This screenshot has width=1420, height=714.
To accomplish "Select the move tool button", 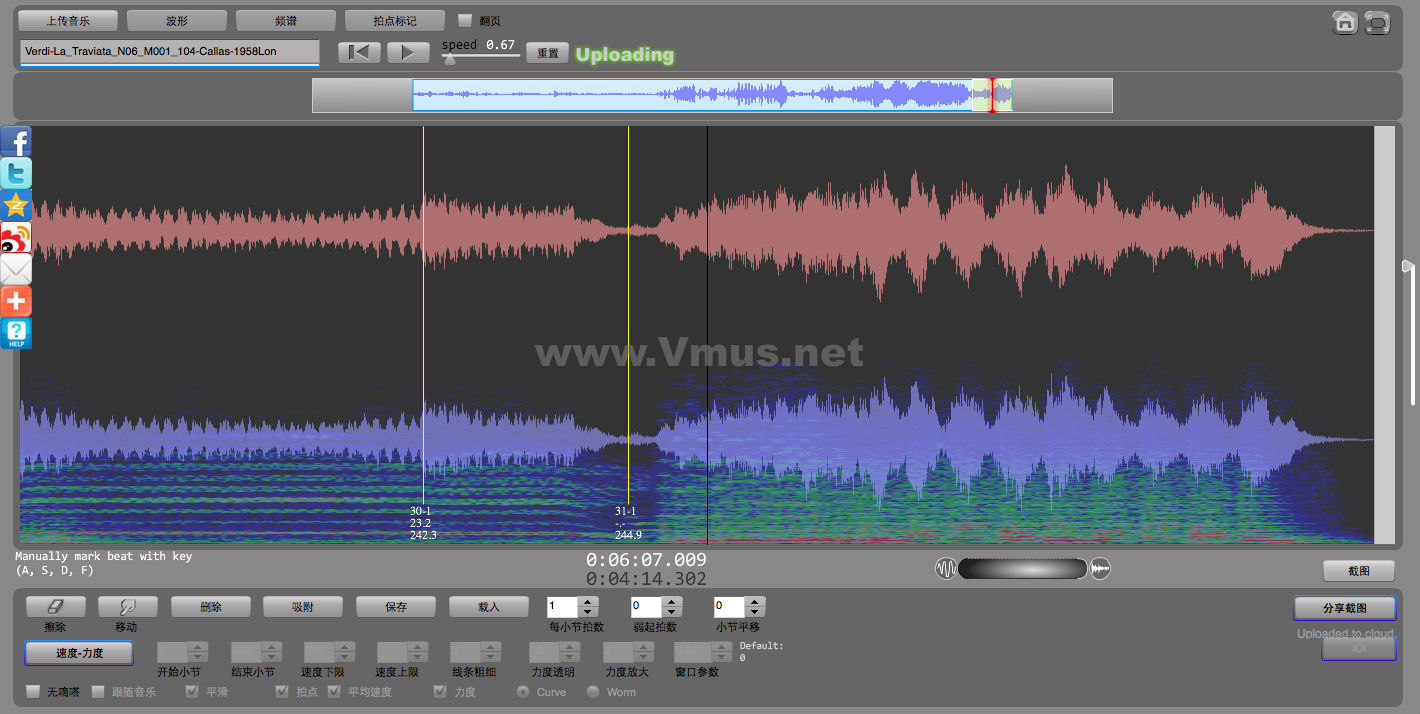I will (127, 606).
